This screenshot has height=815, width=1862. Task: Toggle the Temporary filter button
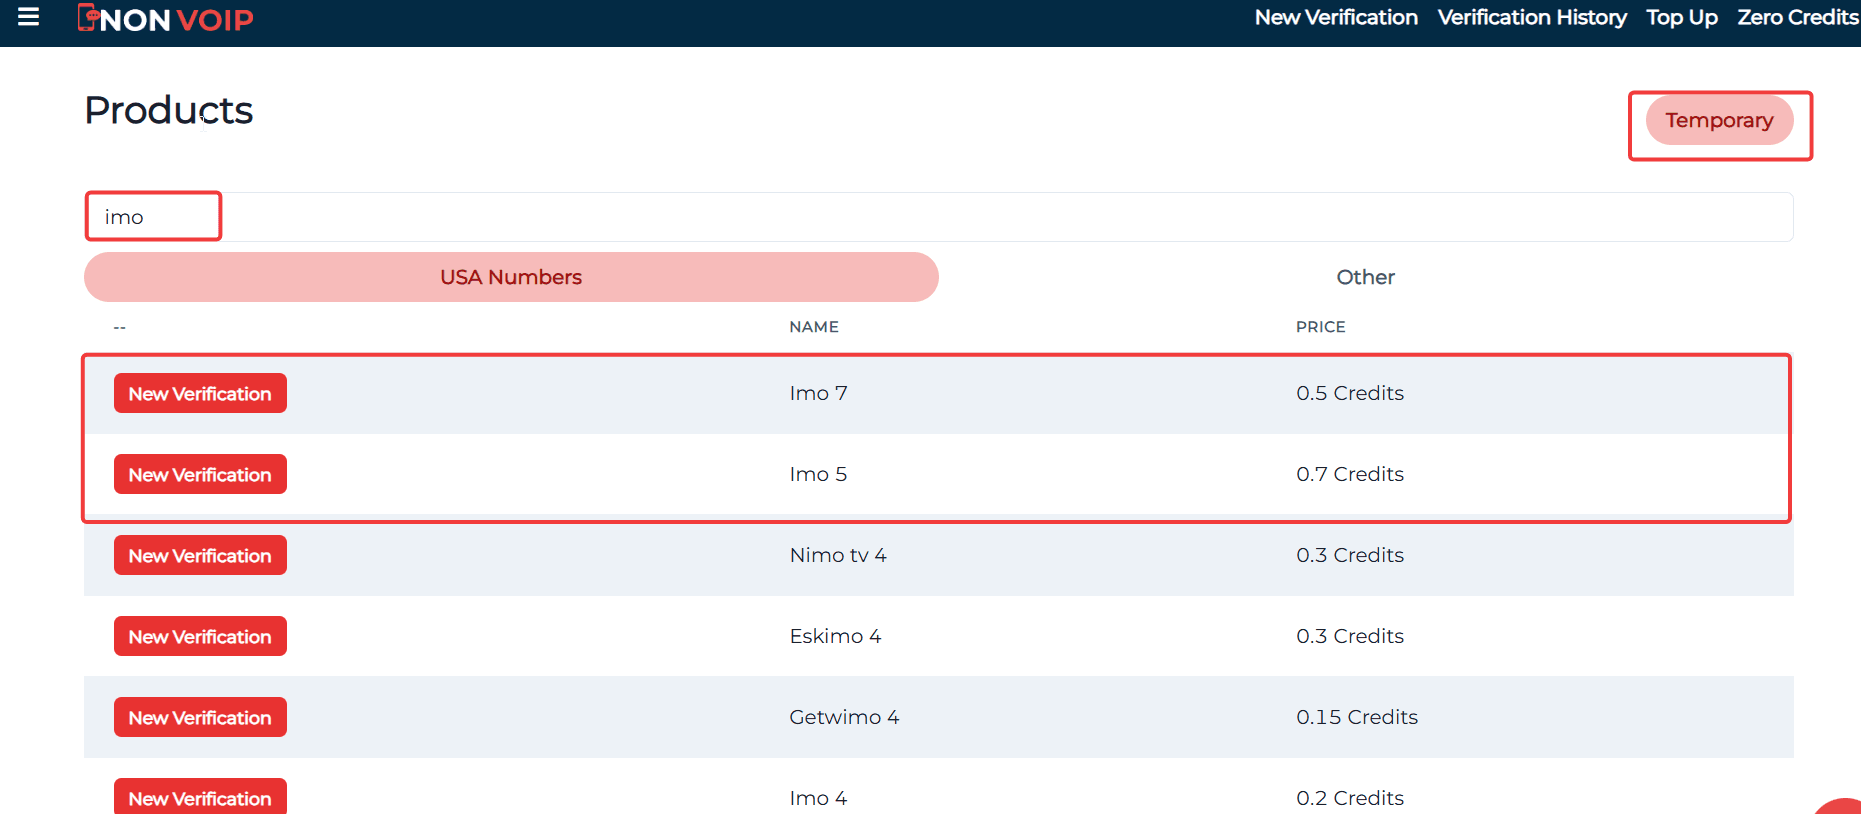(x=1719, y=120)
